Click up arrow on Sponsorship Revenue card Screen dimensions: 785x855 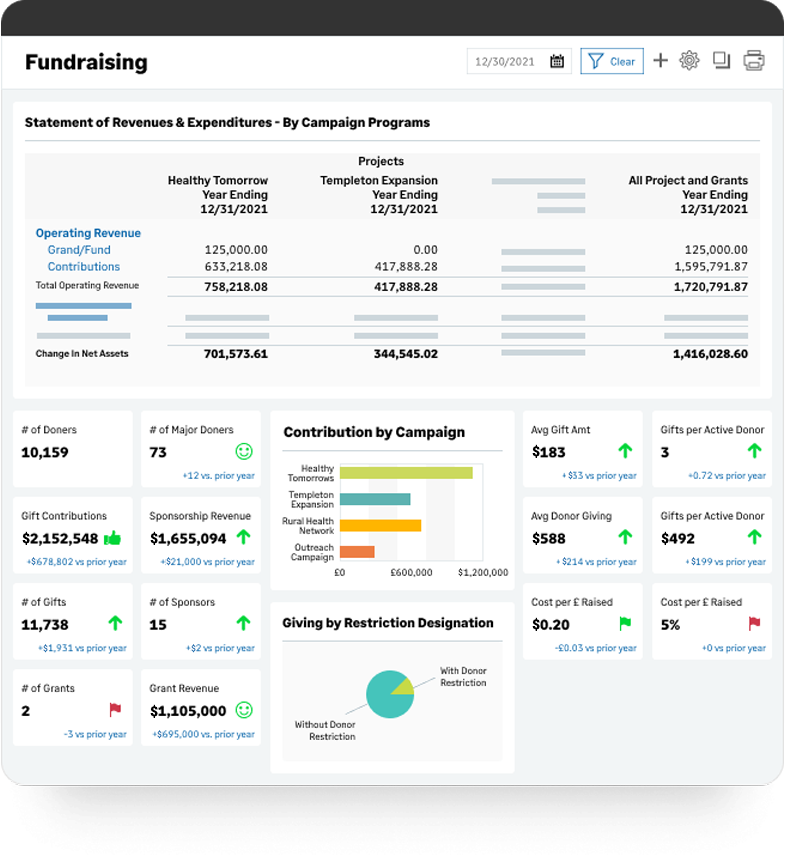tap(244, 537)
